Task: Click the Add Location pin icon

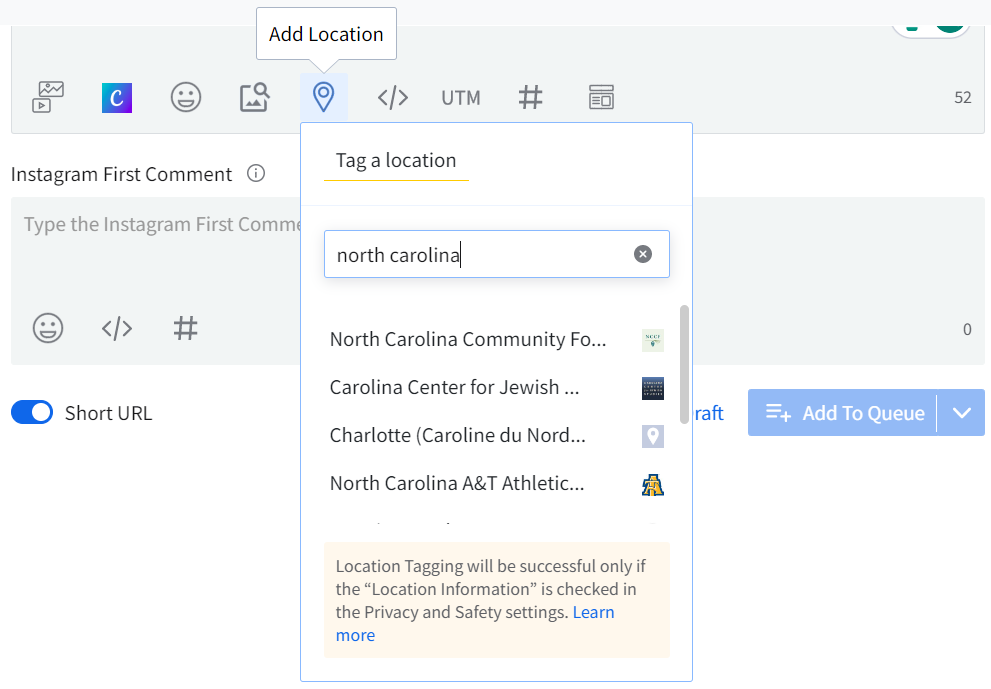Action: [323, 97]
